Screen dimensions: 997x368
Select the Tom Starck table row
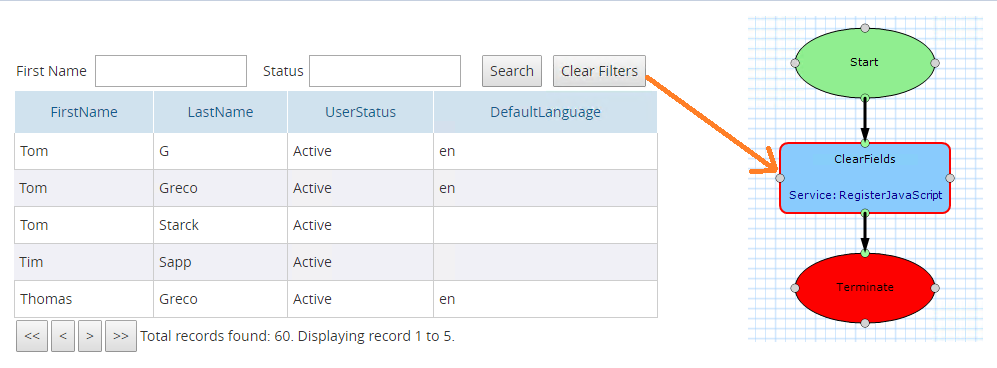pos(336,225)
